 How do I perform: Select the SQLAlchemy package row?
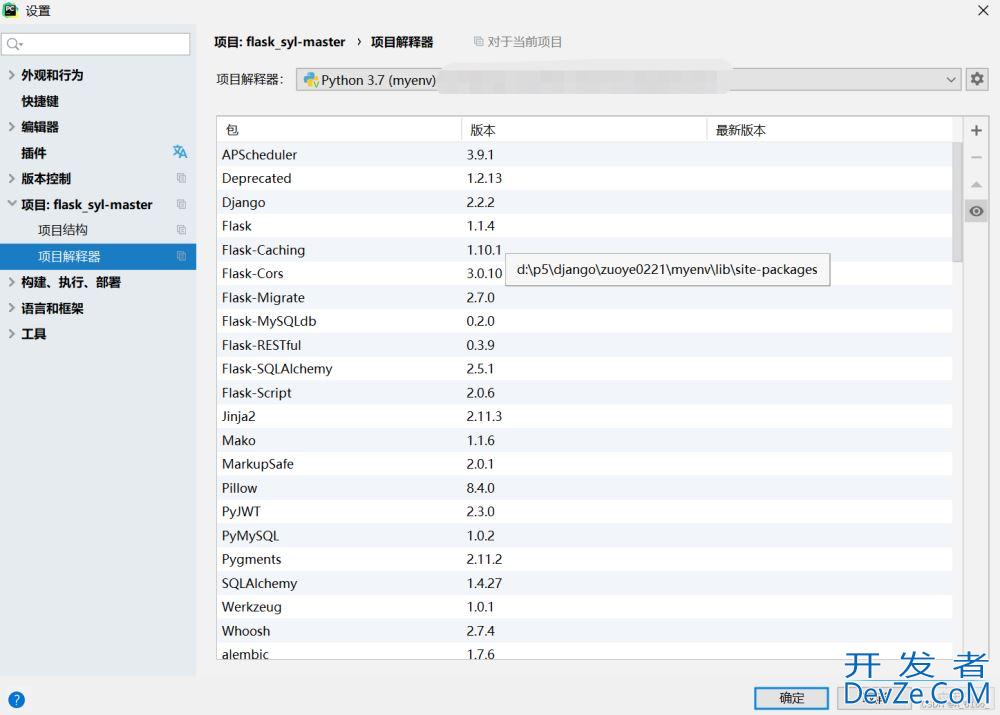[x=585, y=583]
